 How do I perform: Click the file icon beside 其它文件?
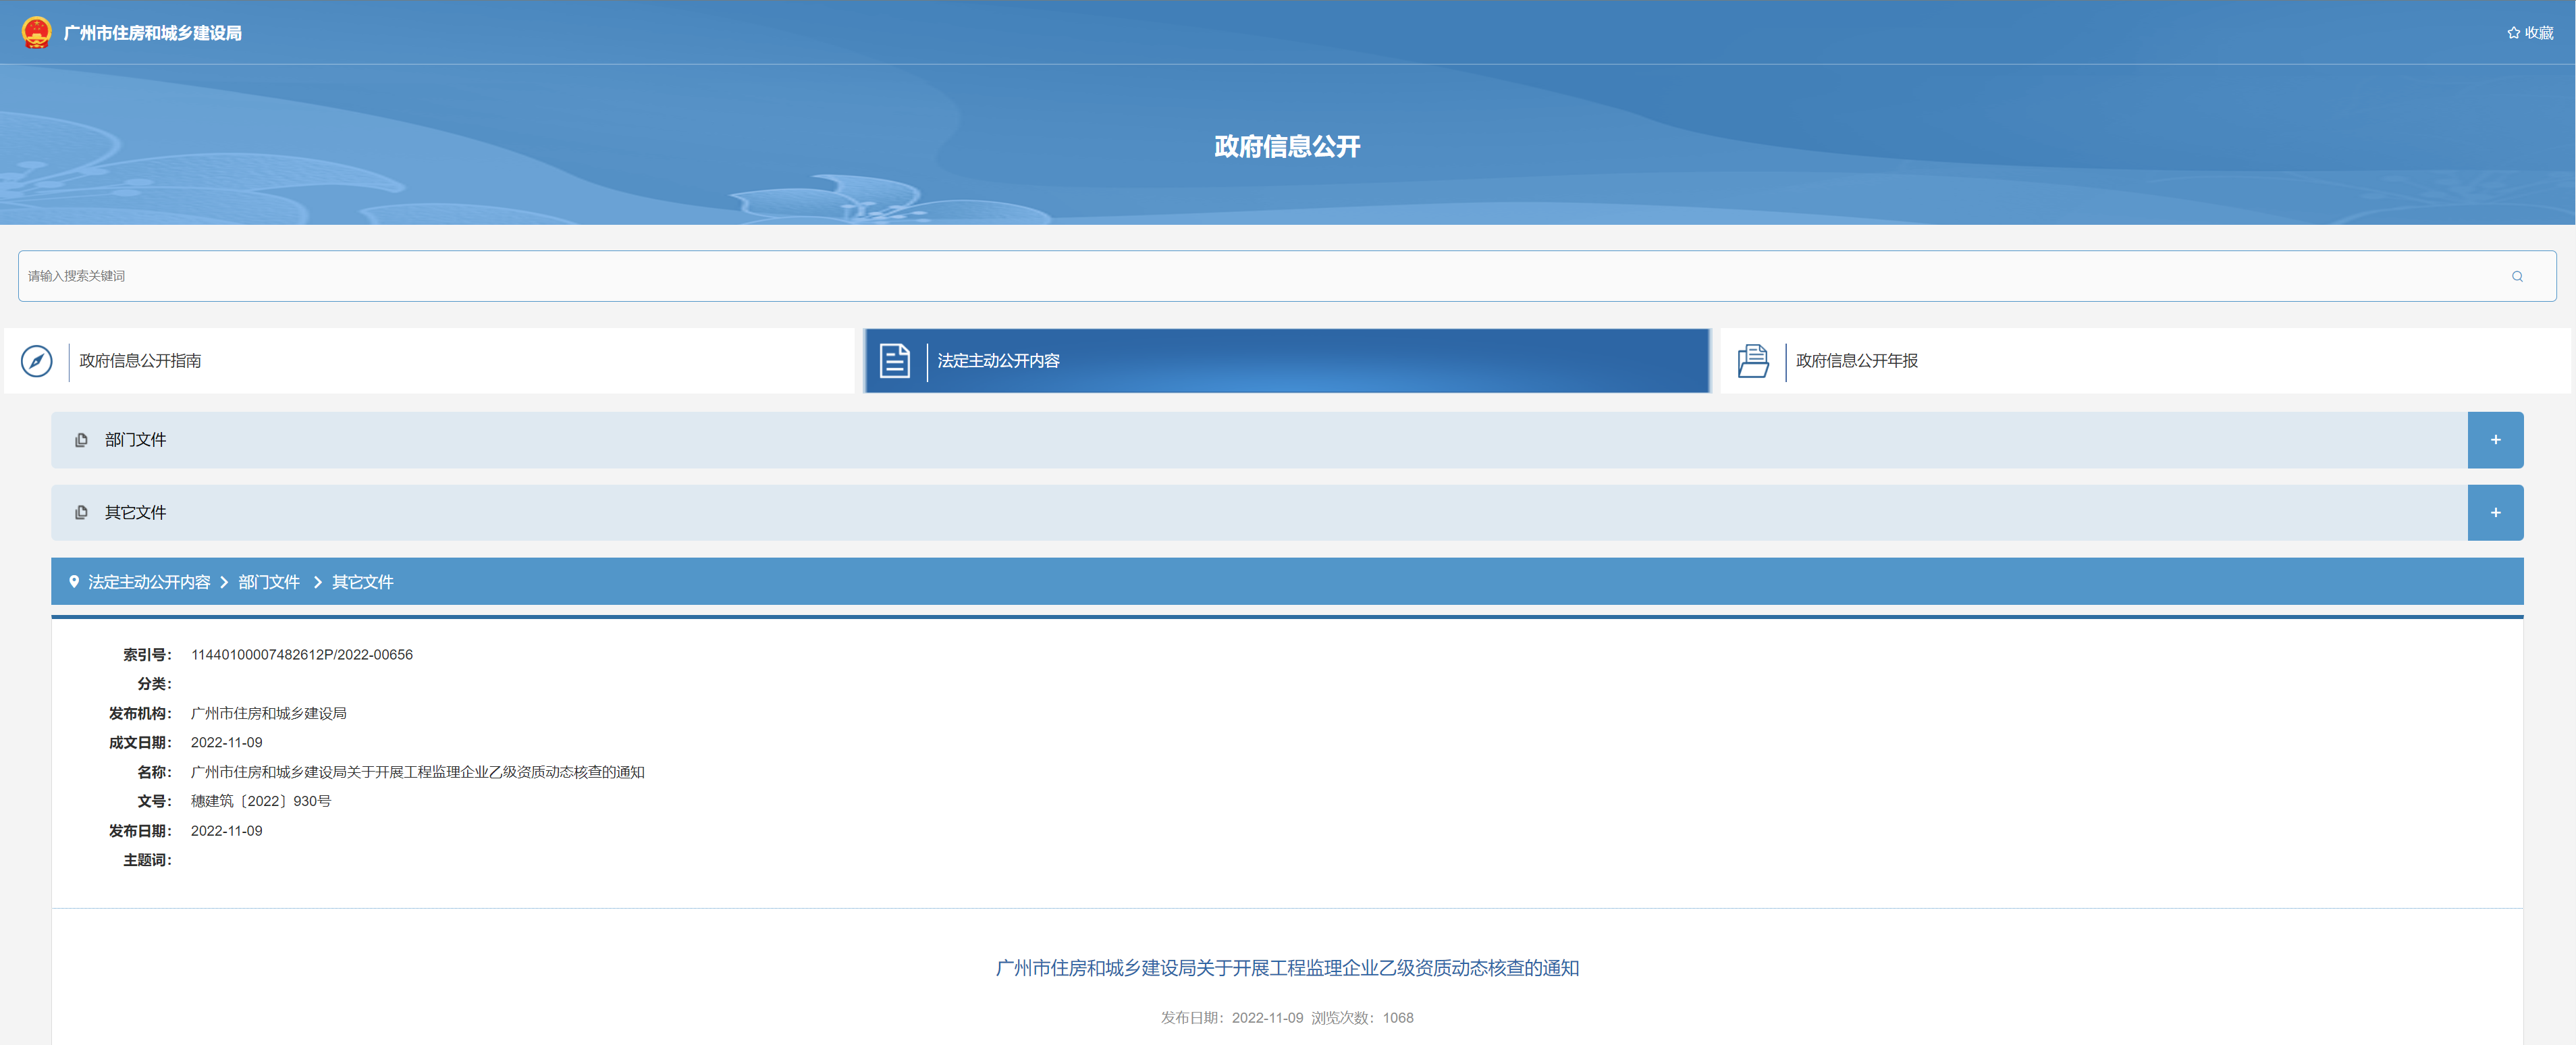tap(81, 513)
